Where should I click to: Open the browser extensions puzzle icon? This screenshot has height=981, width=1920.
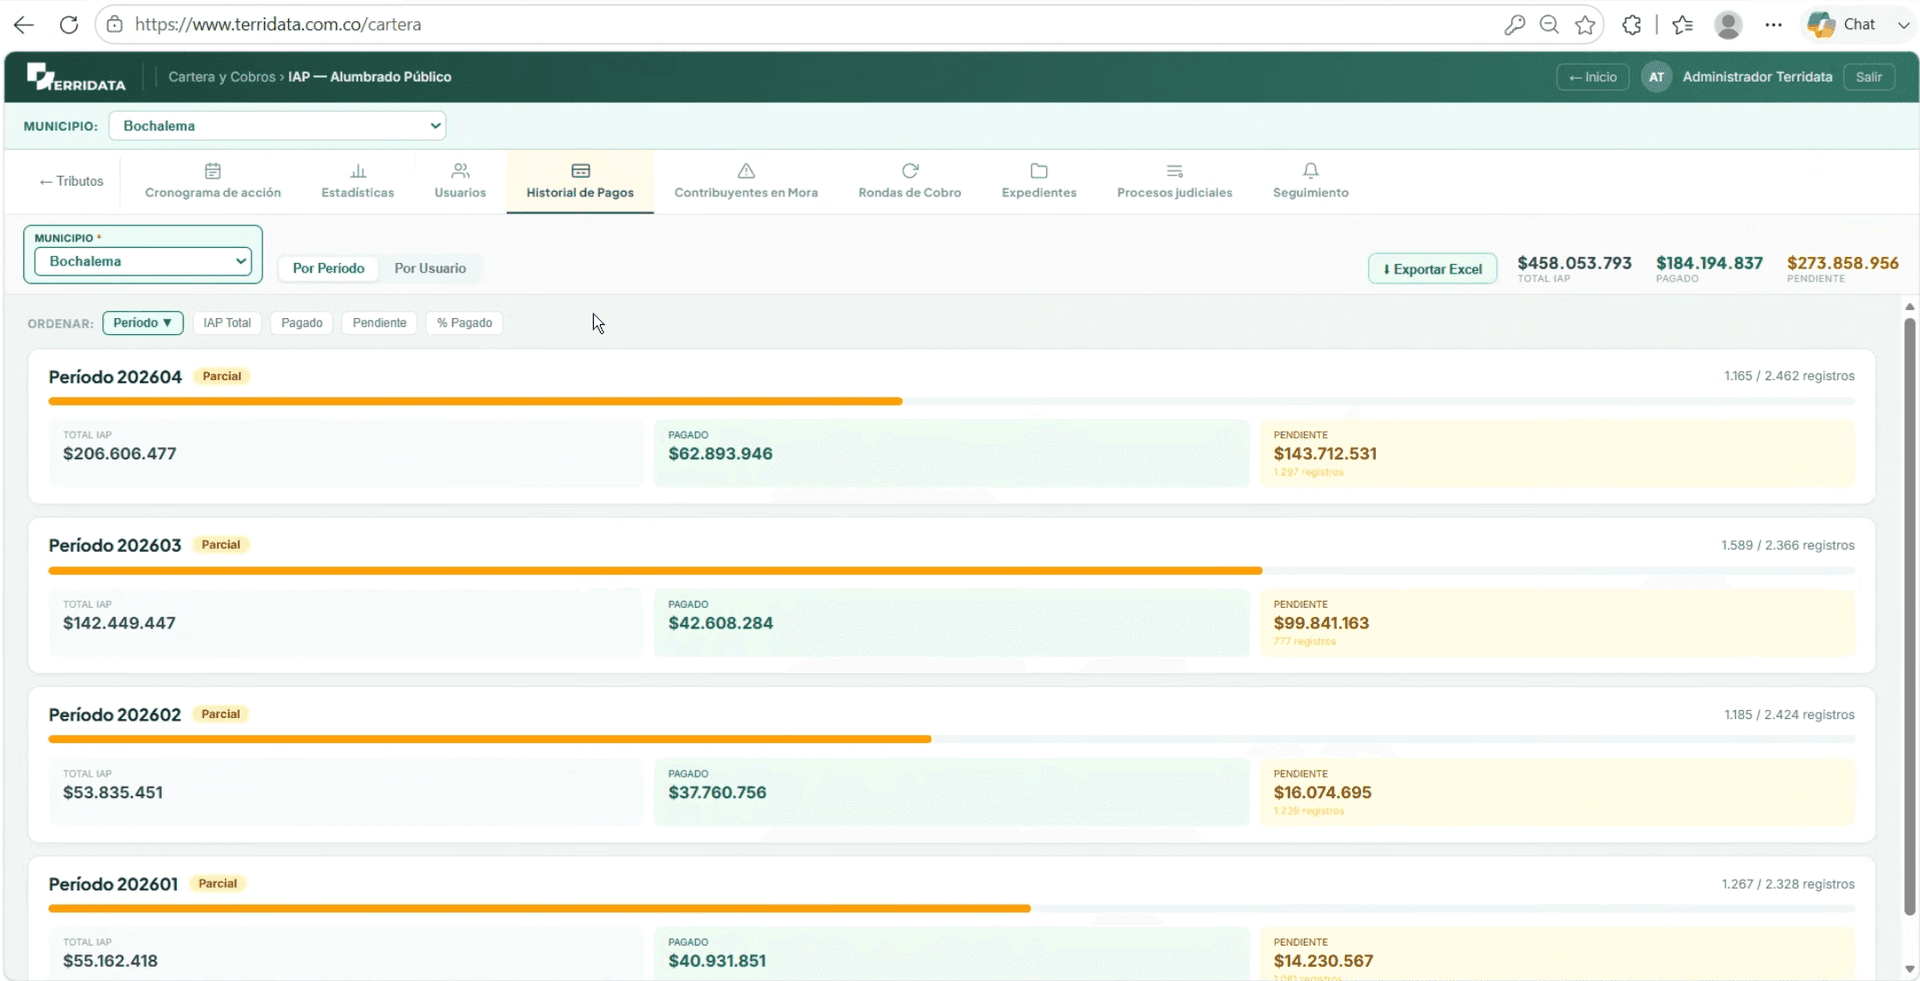click(1632, 25)
